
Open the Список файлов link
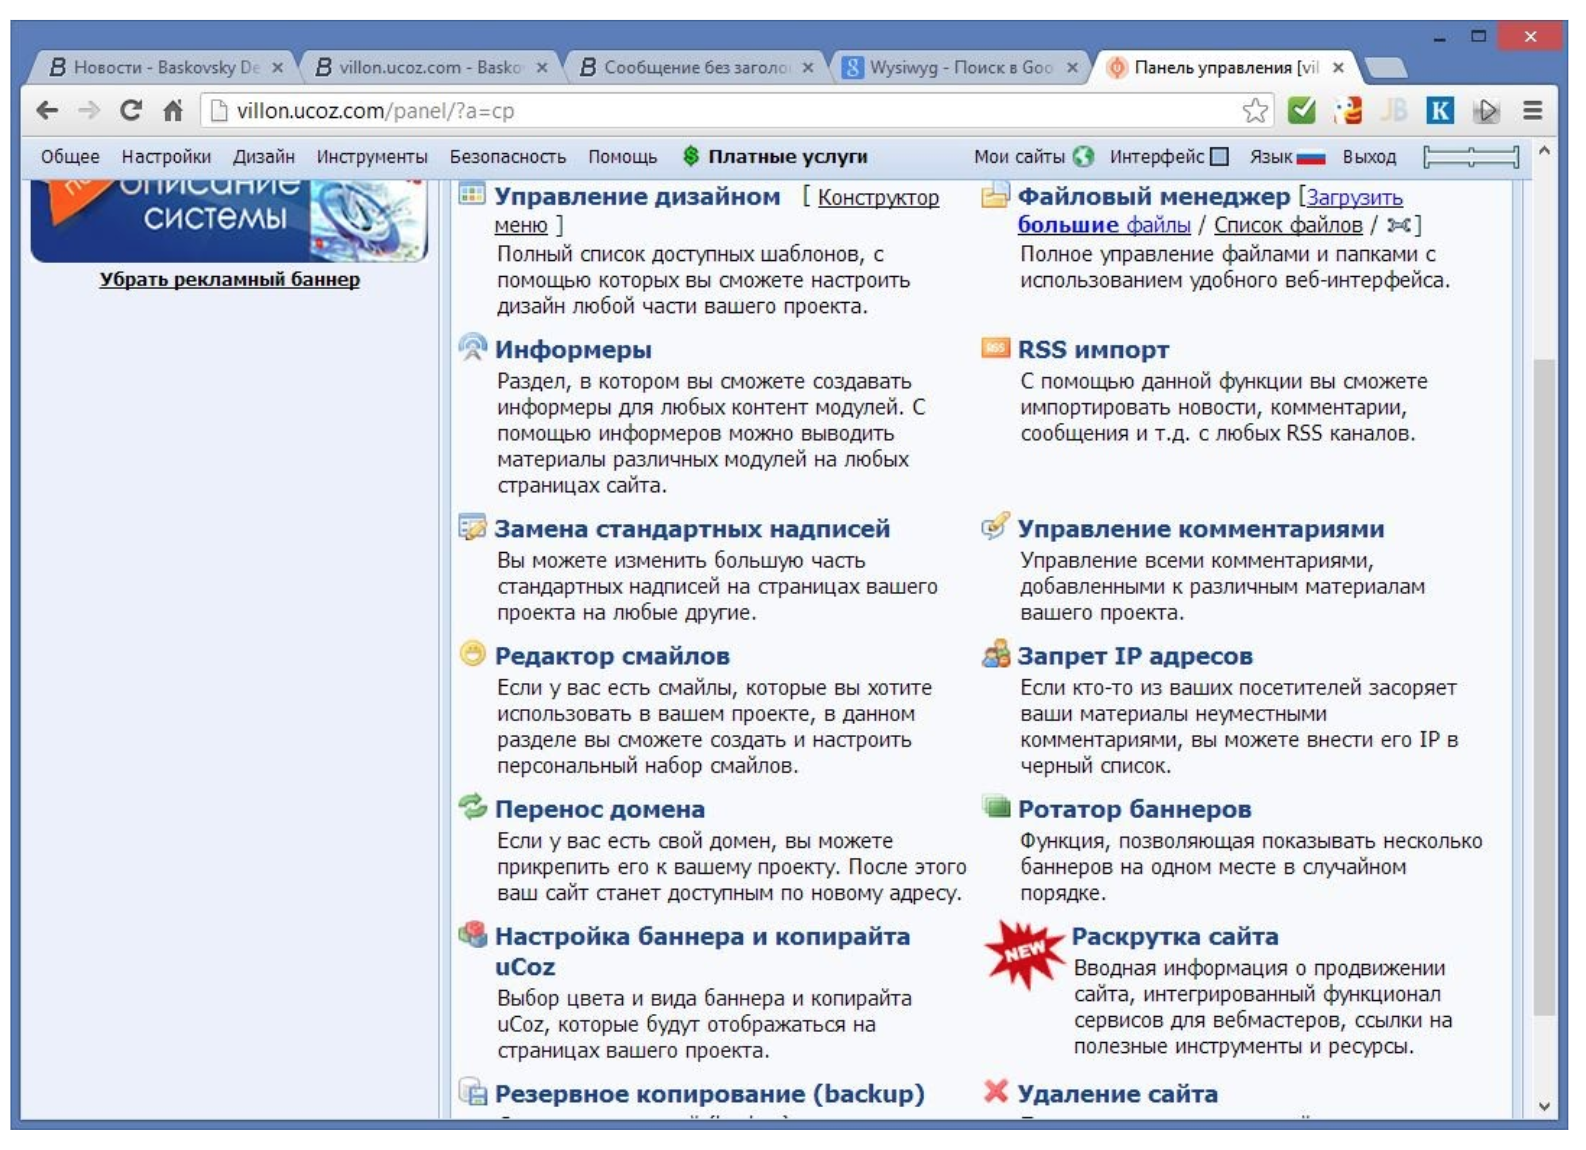pyautogui.click(x=1288, y=225)
